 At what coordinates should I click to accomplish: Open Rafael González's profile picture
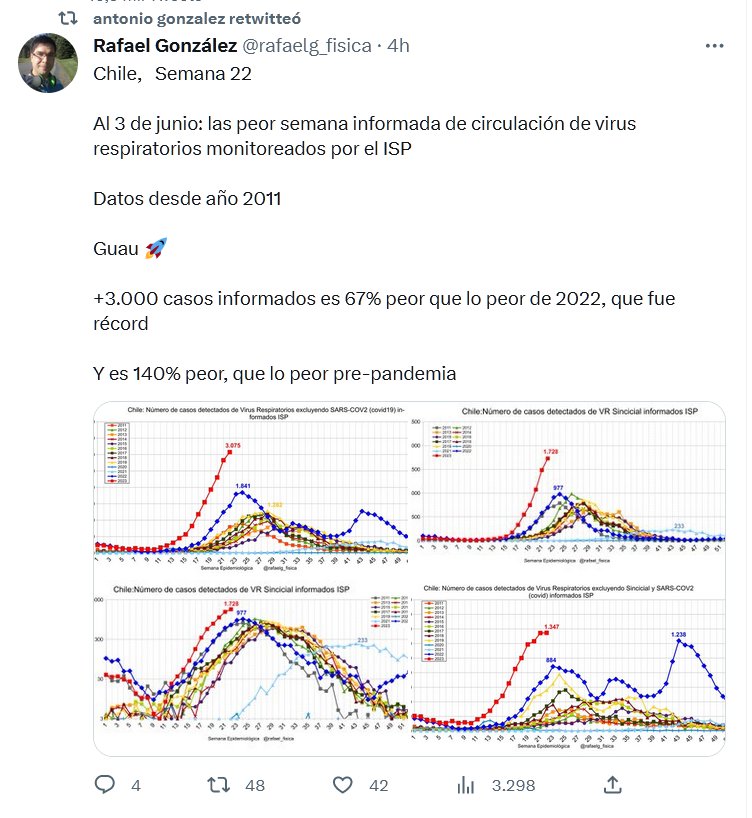[x=48, y=63]
